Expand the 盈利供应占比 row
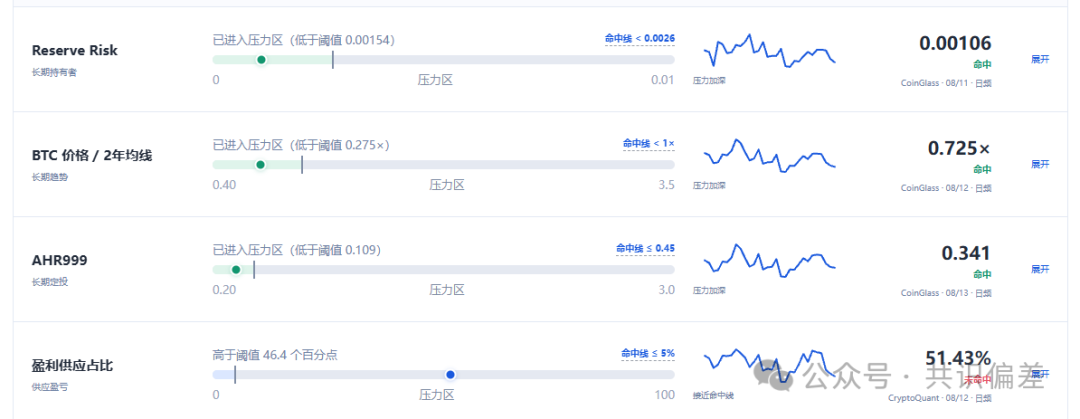The width and height of the screenshot is (1080, 419). [x=1040, y=374]
